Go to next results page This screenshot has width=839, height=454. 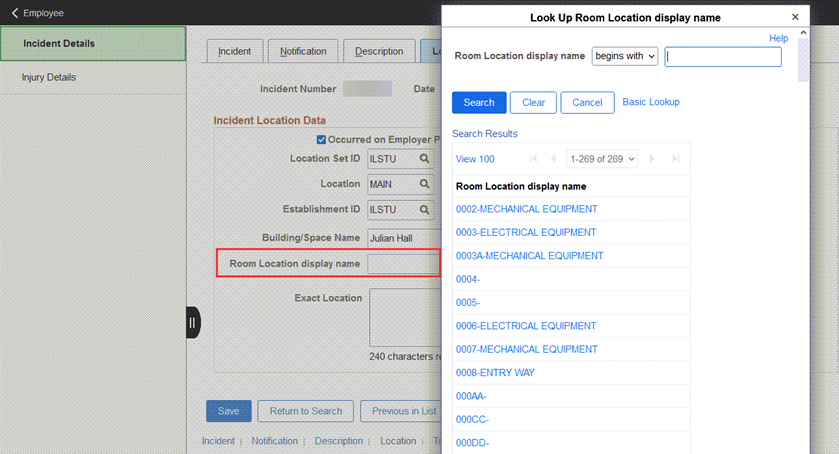tap(652, 158)
